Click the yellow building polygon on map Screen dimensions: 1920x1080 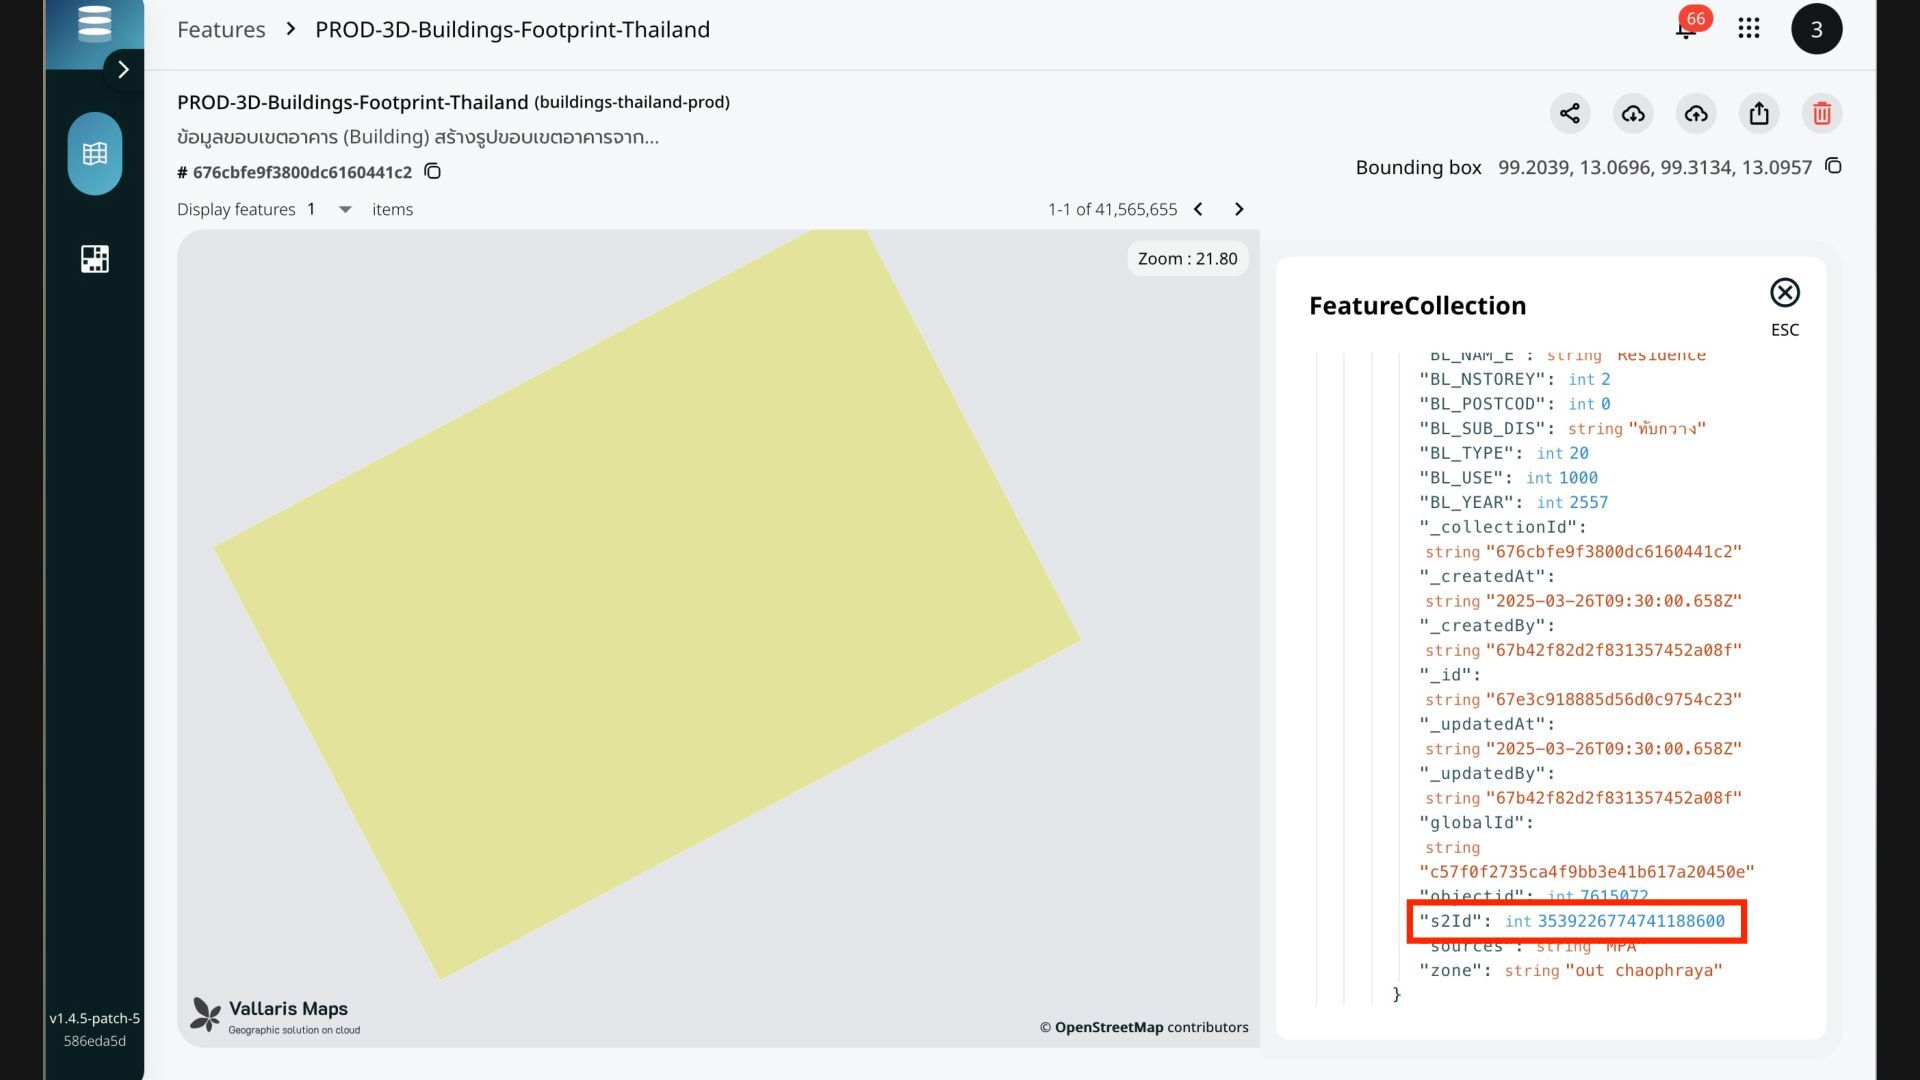point(646,600)
